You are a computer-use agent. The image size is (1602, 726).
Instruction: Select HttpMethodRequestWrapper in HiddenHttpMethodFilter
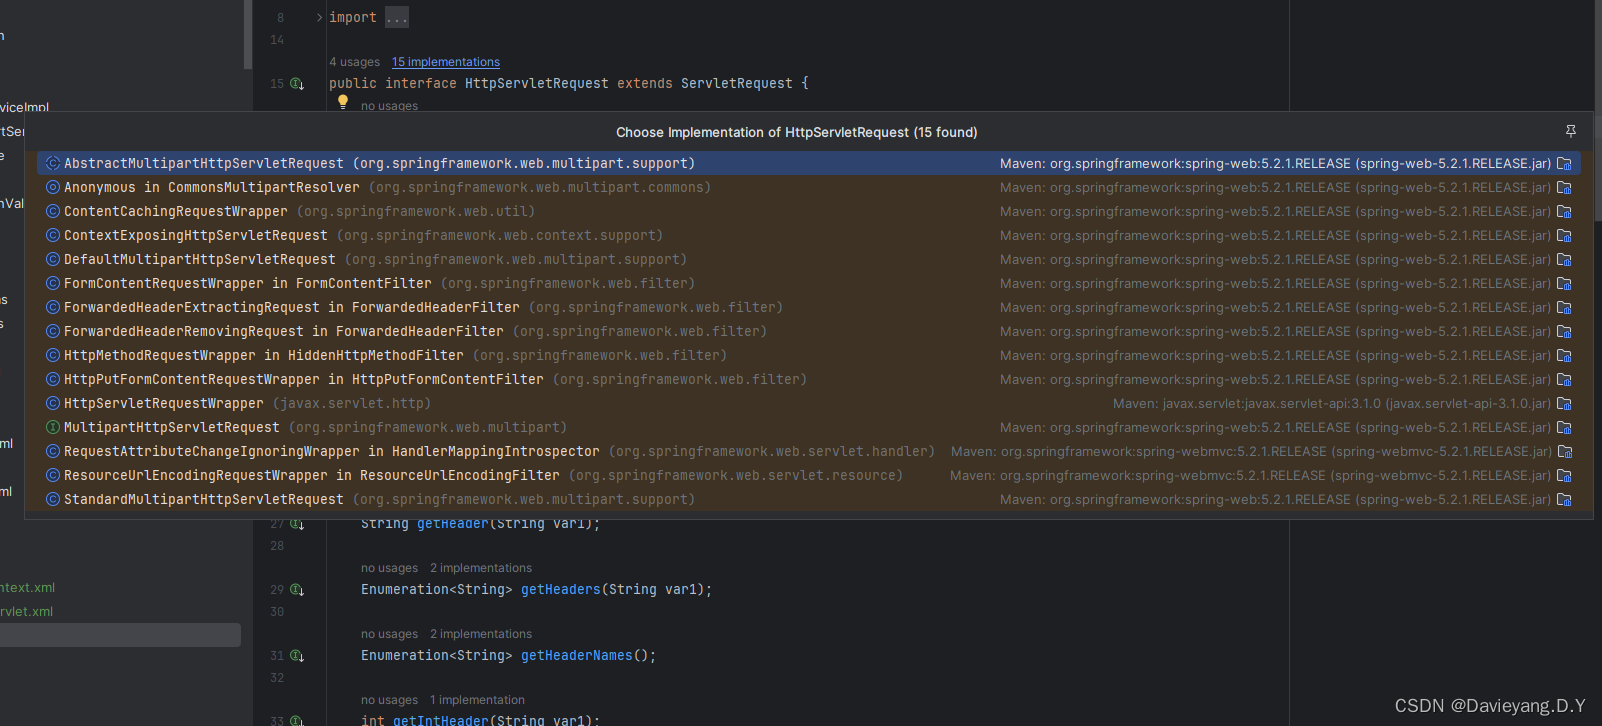809,356
